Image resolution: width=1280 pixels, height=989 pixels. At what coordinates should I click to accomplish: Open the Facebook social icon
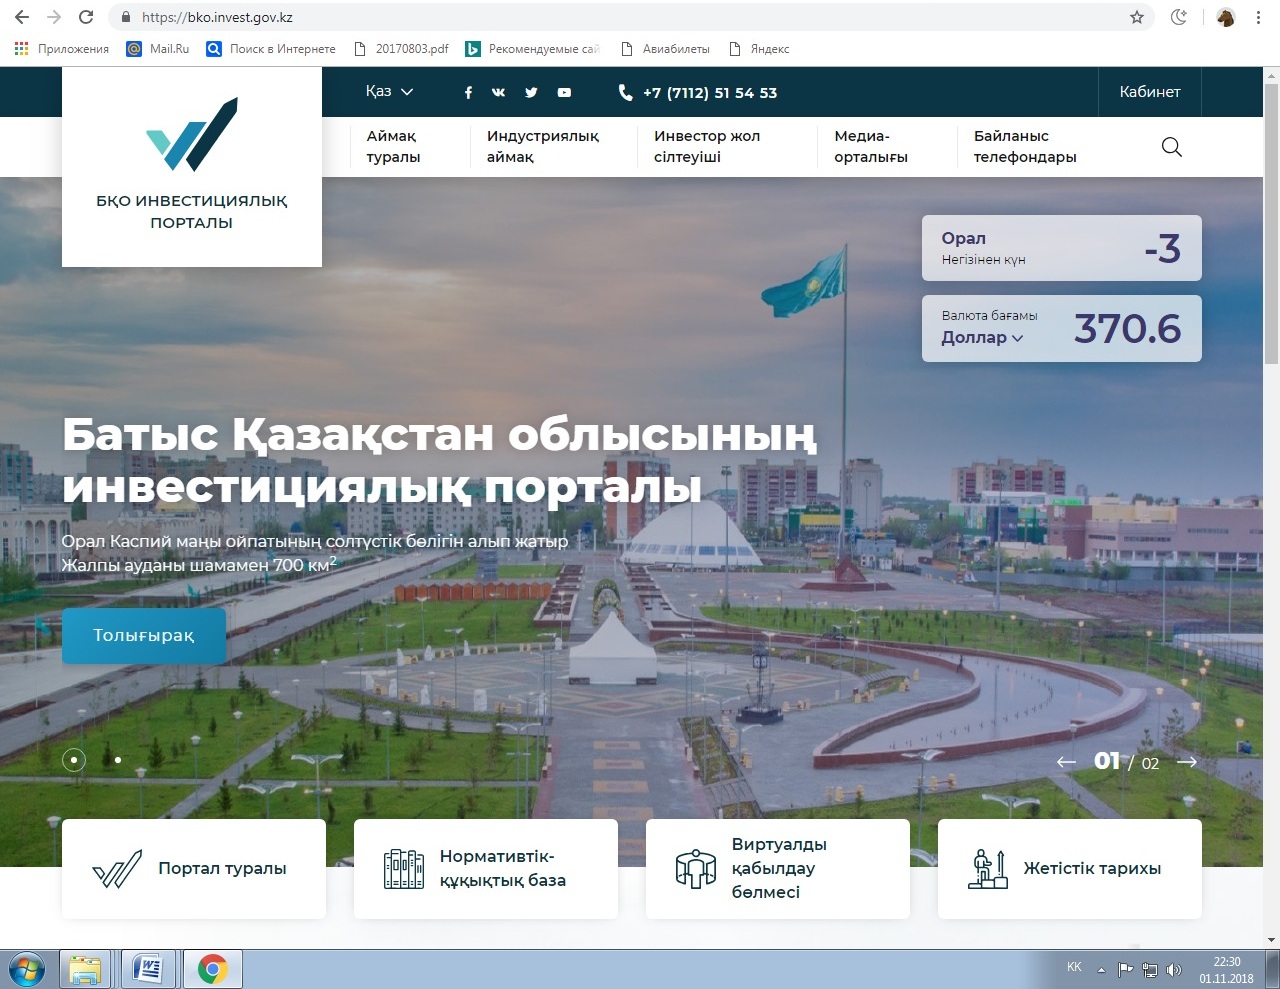[468, 93]
